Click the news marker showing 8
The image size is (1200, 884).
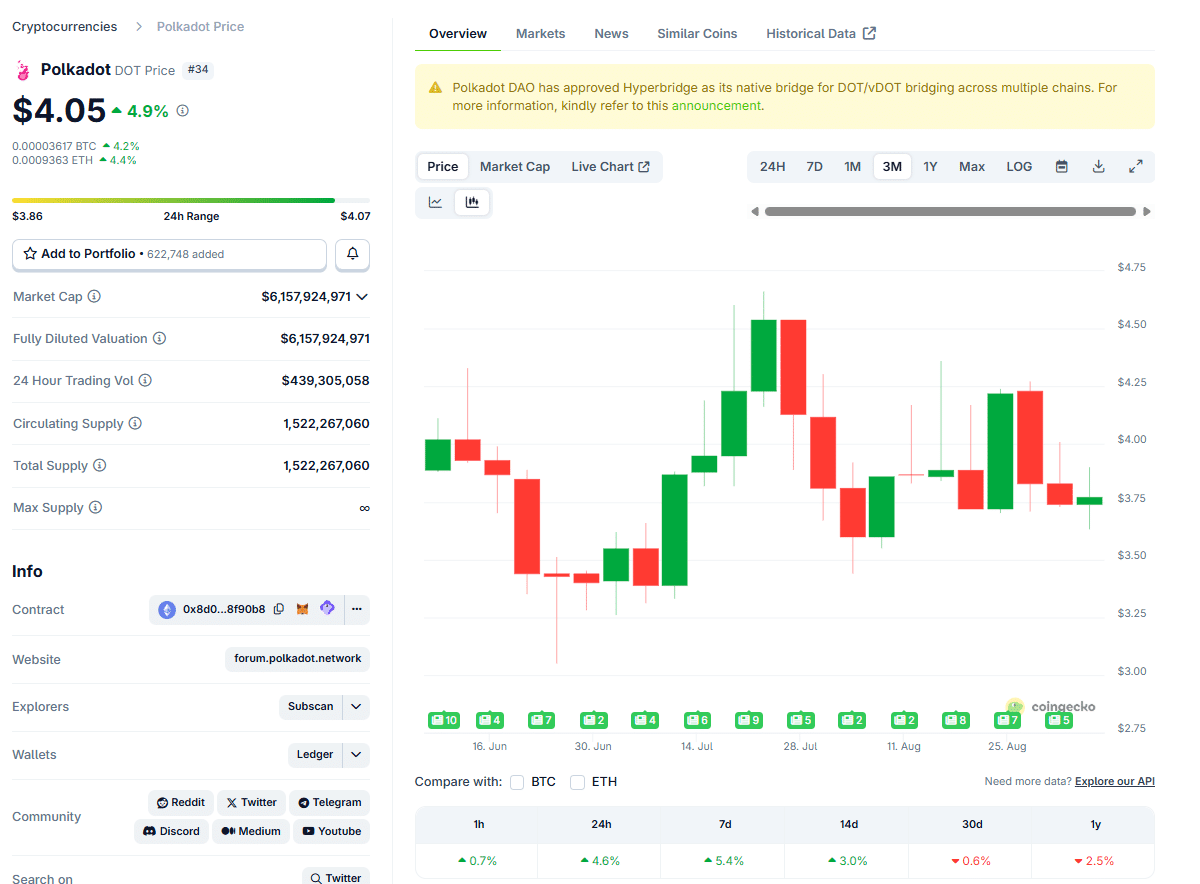(x=956, y=720)
